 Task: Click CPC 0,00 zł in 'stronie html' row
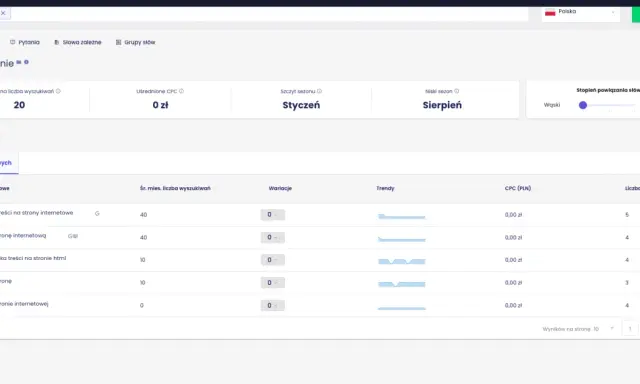tap(513, 260)
